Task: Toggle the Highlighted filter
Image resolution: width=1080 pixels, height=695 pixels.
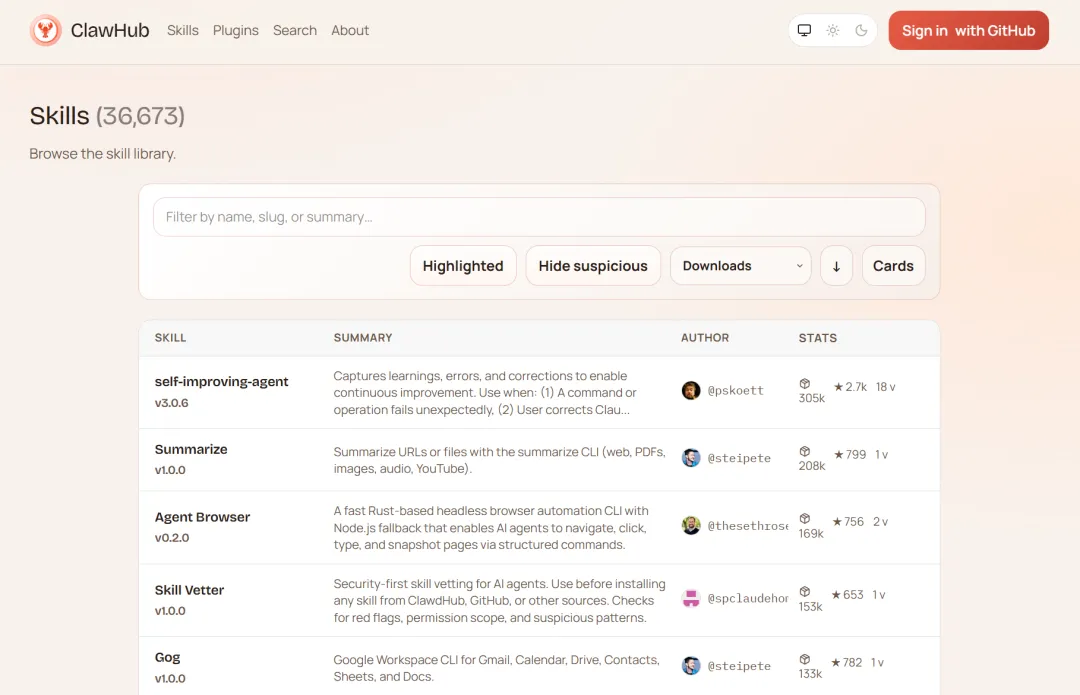Action: point(463,266)
